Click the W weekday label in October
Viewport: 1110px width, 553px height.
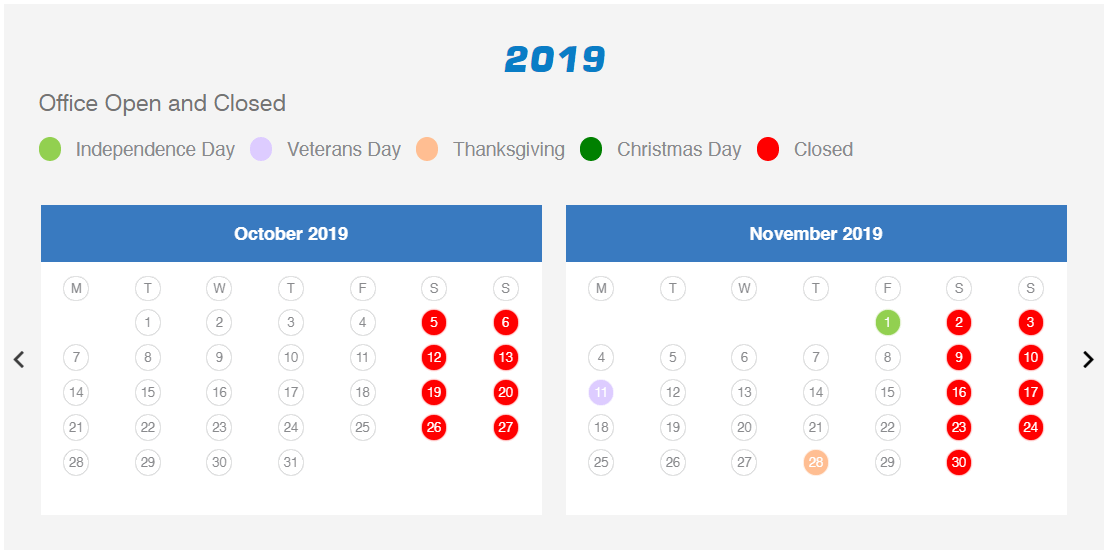(x=219, y=288)
